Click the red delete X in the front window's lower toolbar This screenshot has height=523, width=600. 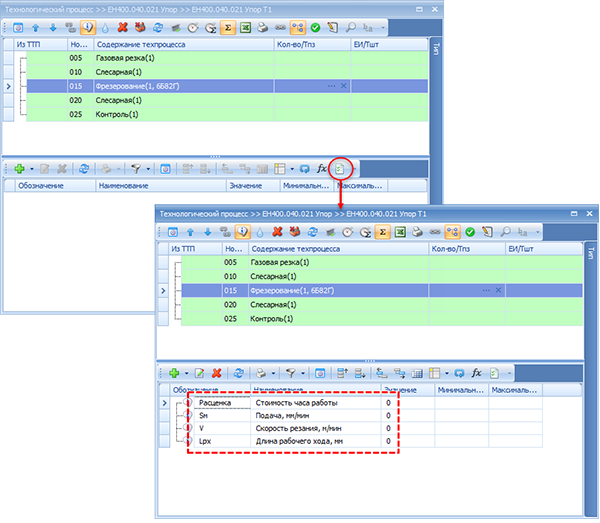217,373
